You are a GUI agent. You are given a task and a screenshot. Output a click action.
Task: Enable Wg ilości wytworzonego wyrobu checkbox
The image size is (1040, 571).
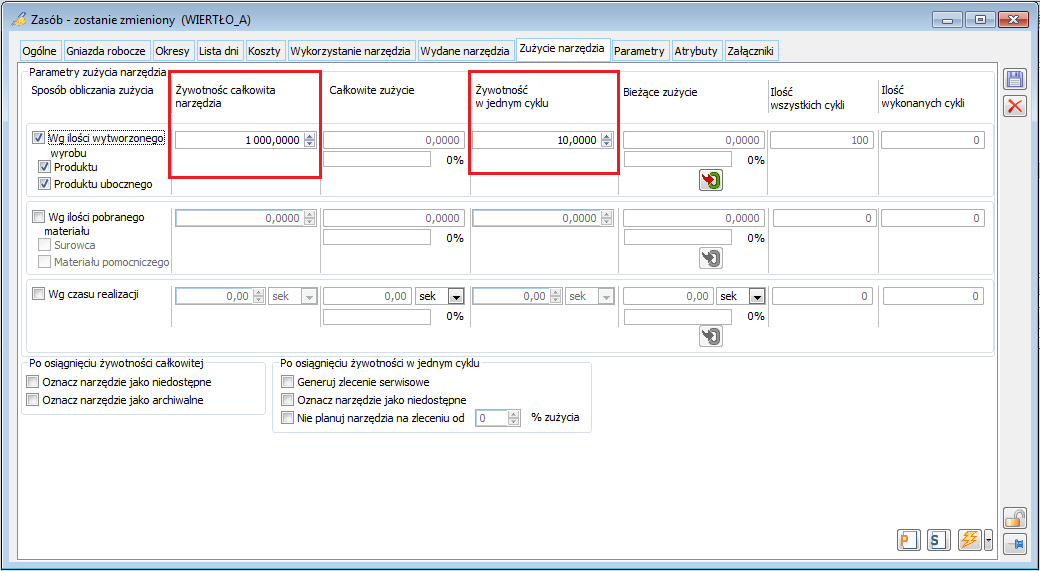point(38,138)
